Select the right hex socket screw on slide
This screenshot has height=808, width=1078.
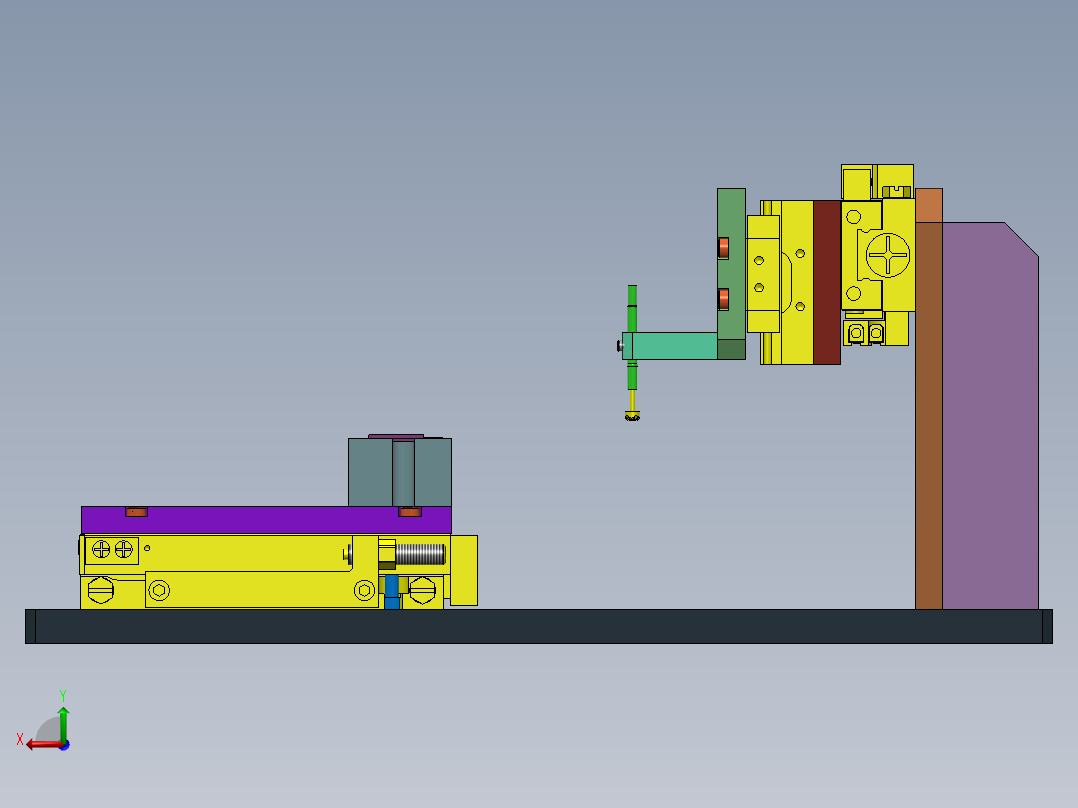click(x=364, y=590)
